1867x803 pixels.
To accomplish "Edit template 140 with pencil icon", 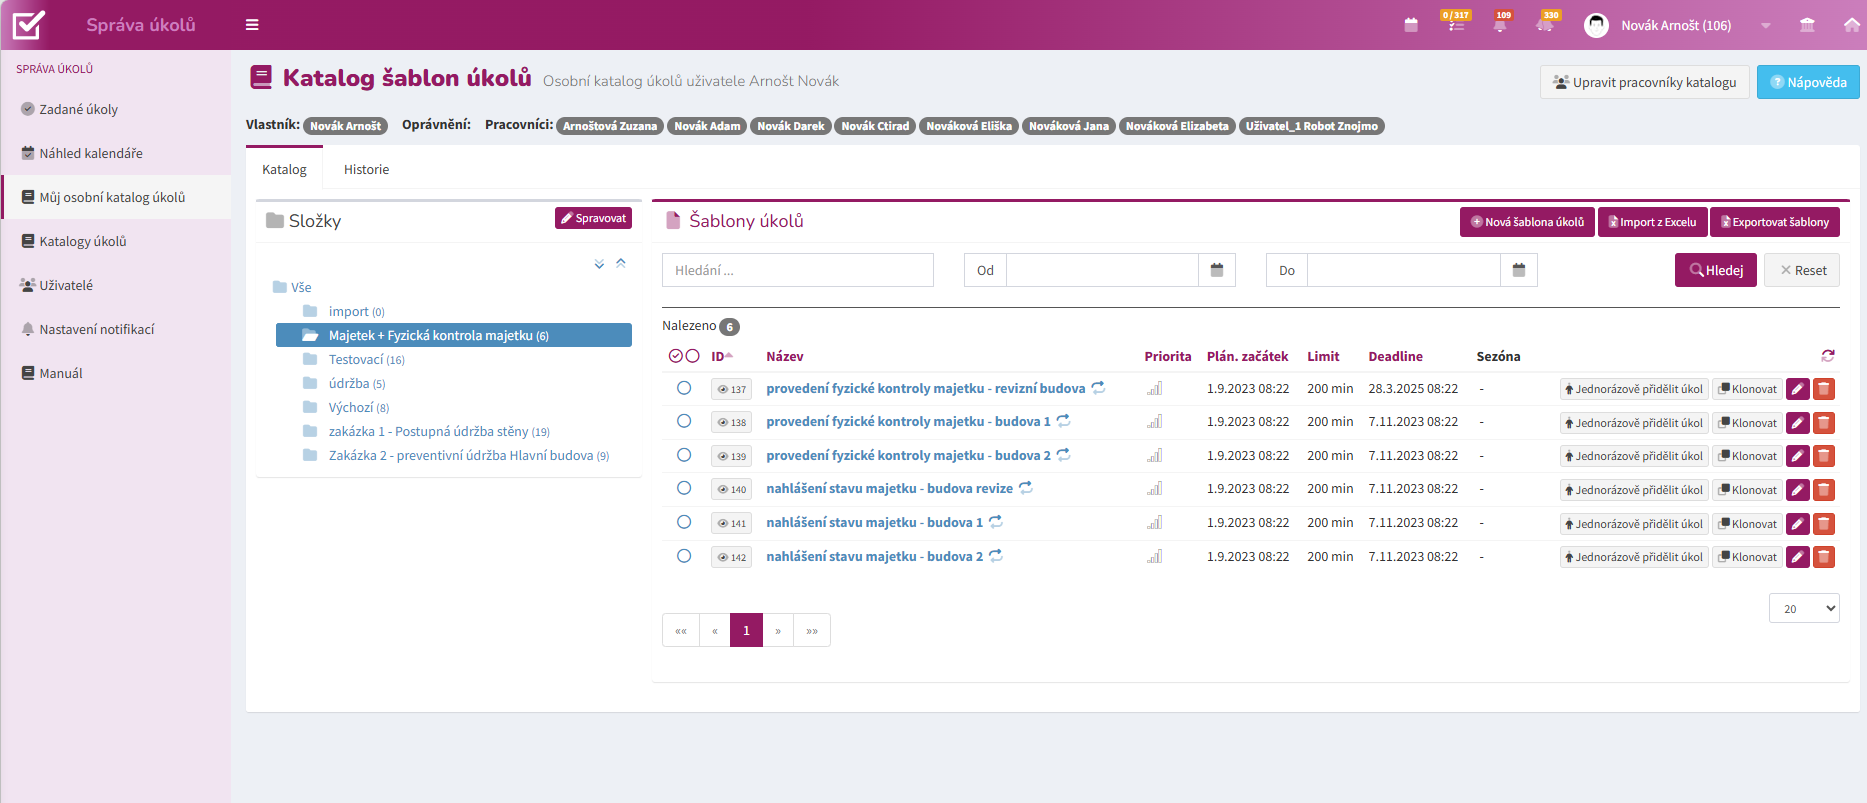I will tap(1798, 490).
